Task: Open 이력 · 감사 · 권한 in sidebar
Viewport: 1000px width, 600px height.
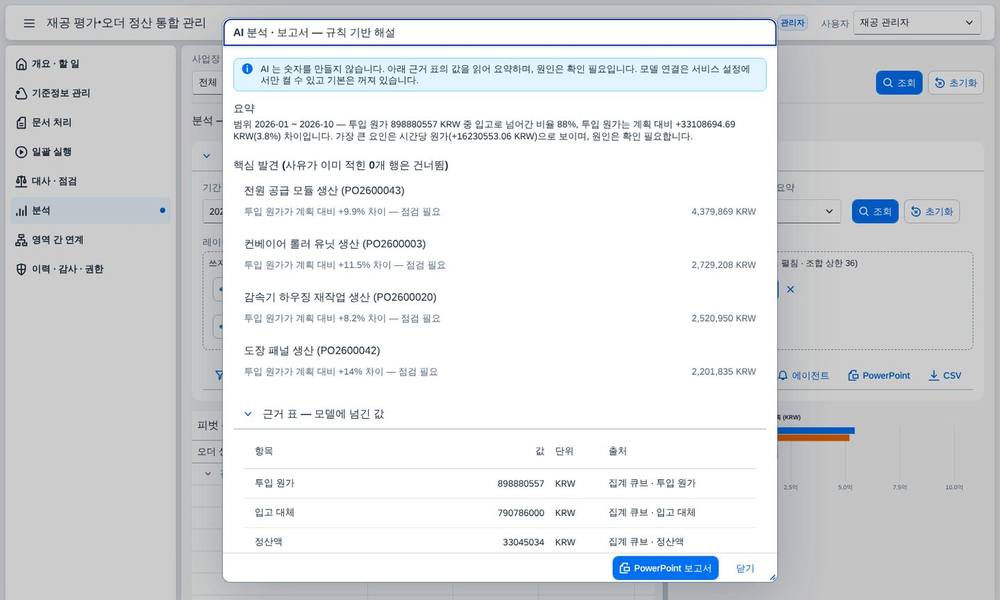Action: tap(91, 269)
